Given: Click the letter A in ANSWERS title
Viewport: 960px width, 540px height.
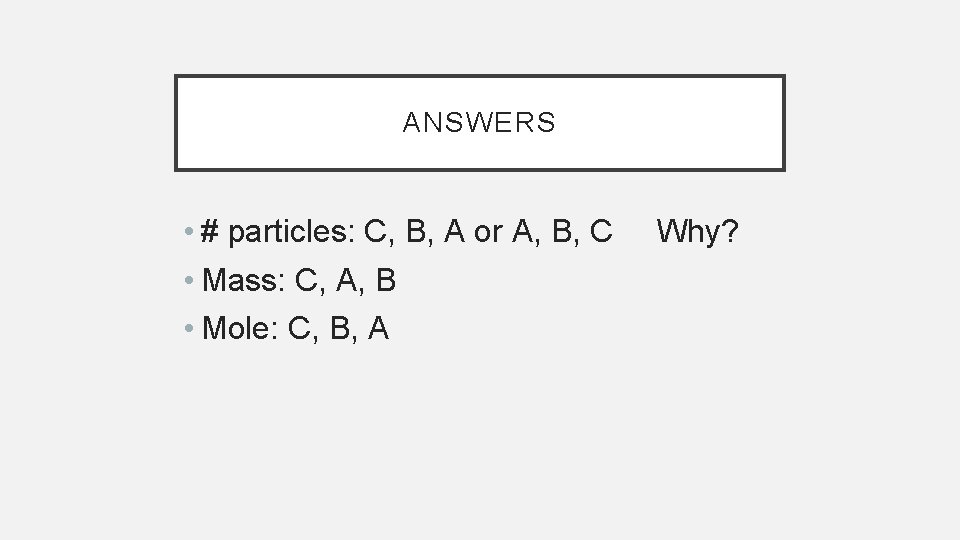Looking at the screenshot, I should tap(411, 123).
